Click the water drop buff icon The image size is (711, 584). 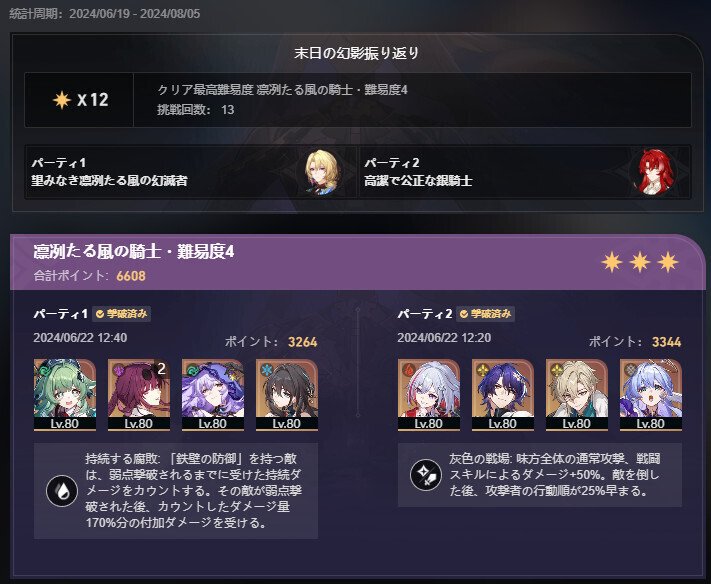(62, 491)
